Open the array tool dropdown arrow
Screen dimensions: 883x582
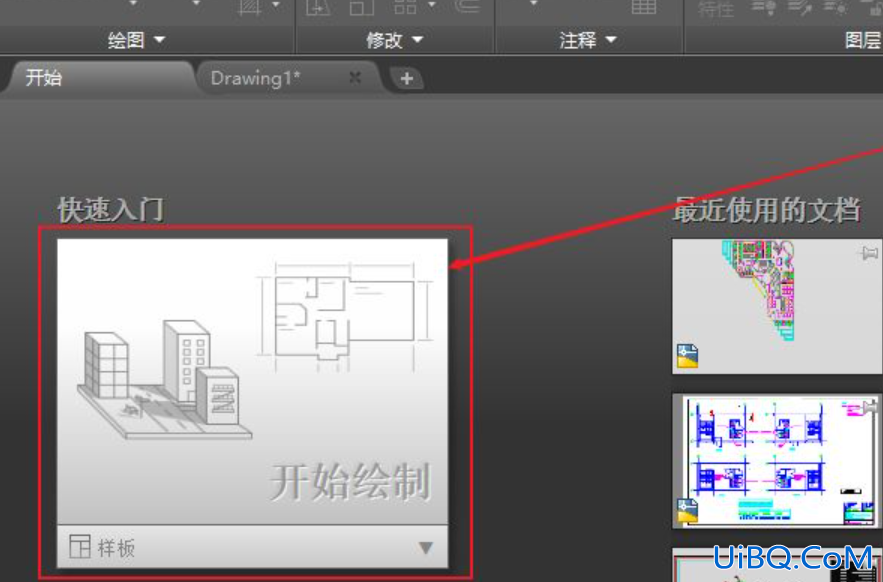point(432,6)
